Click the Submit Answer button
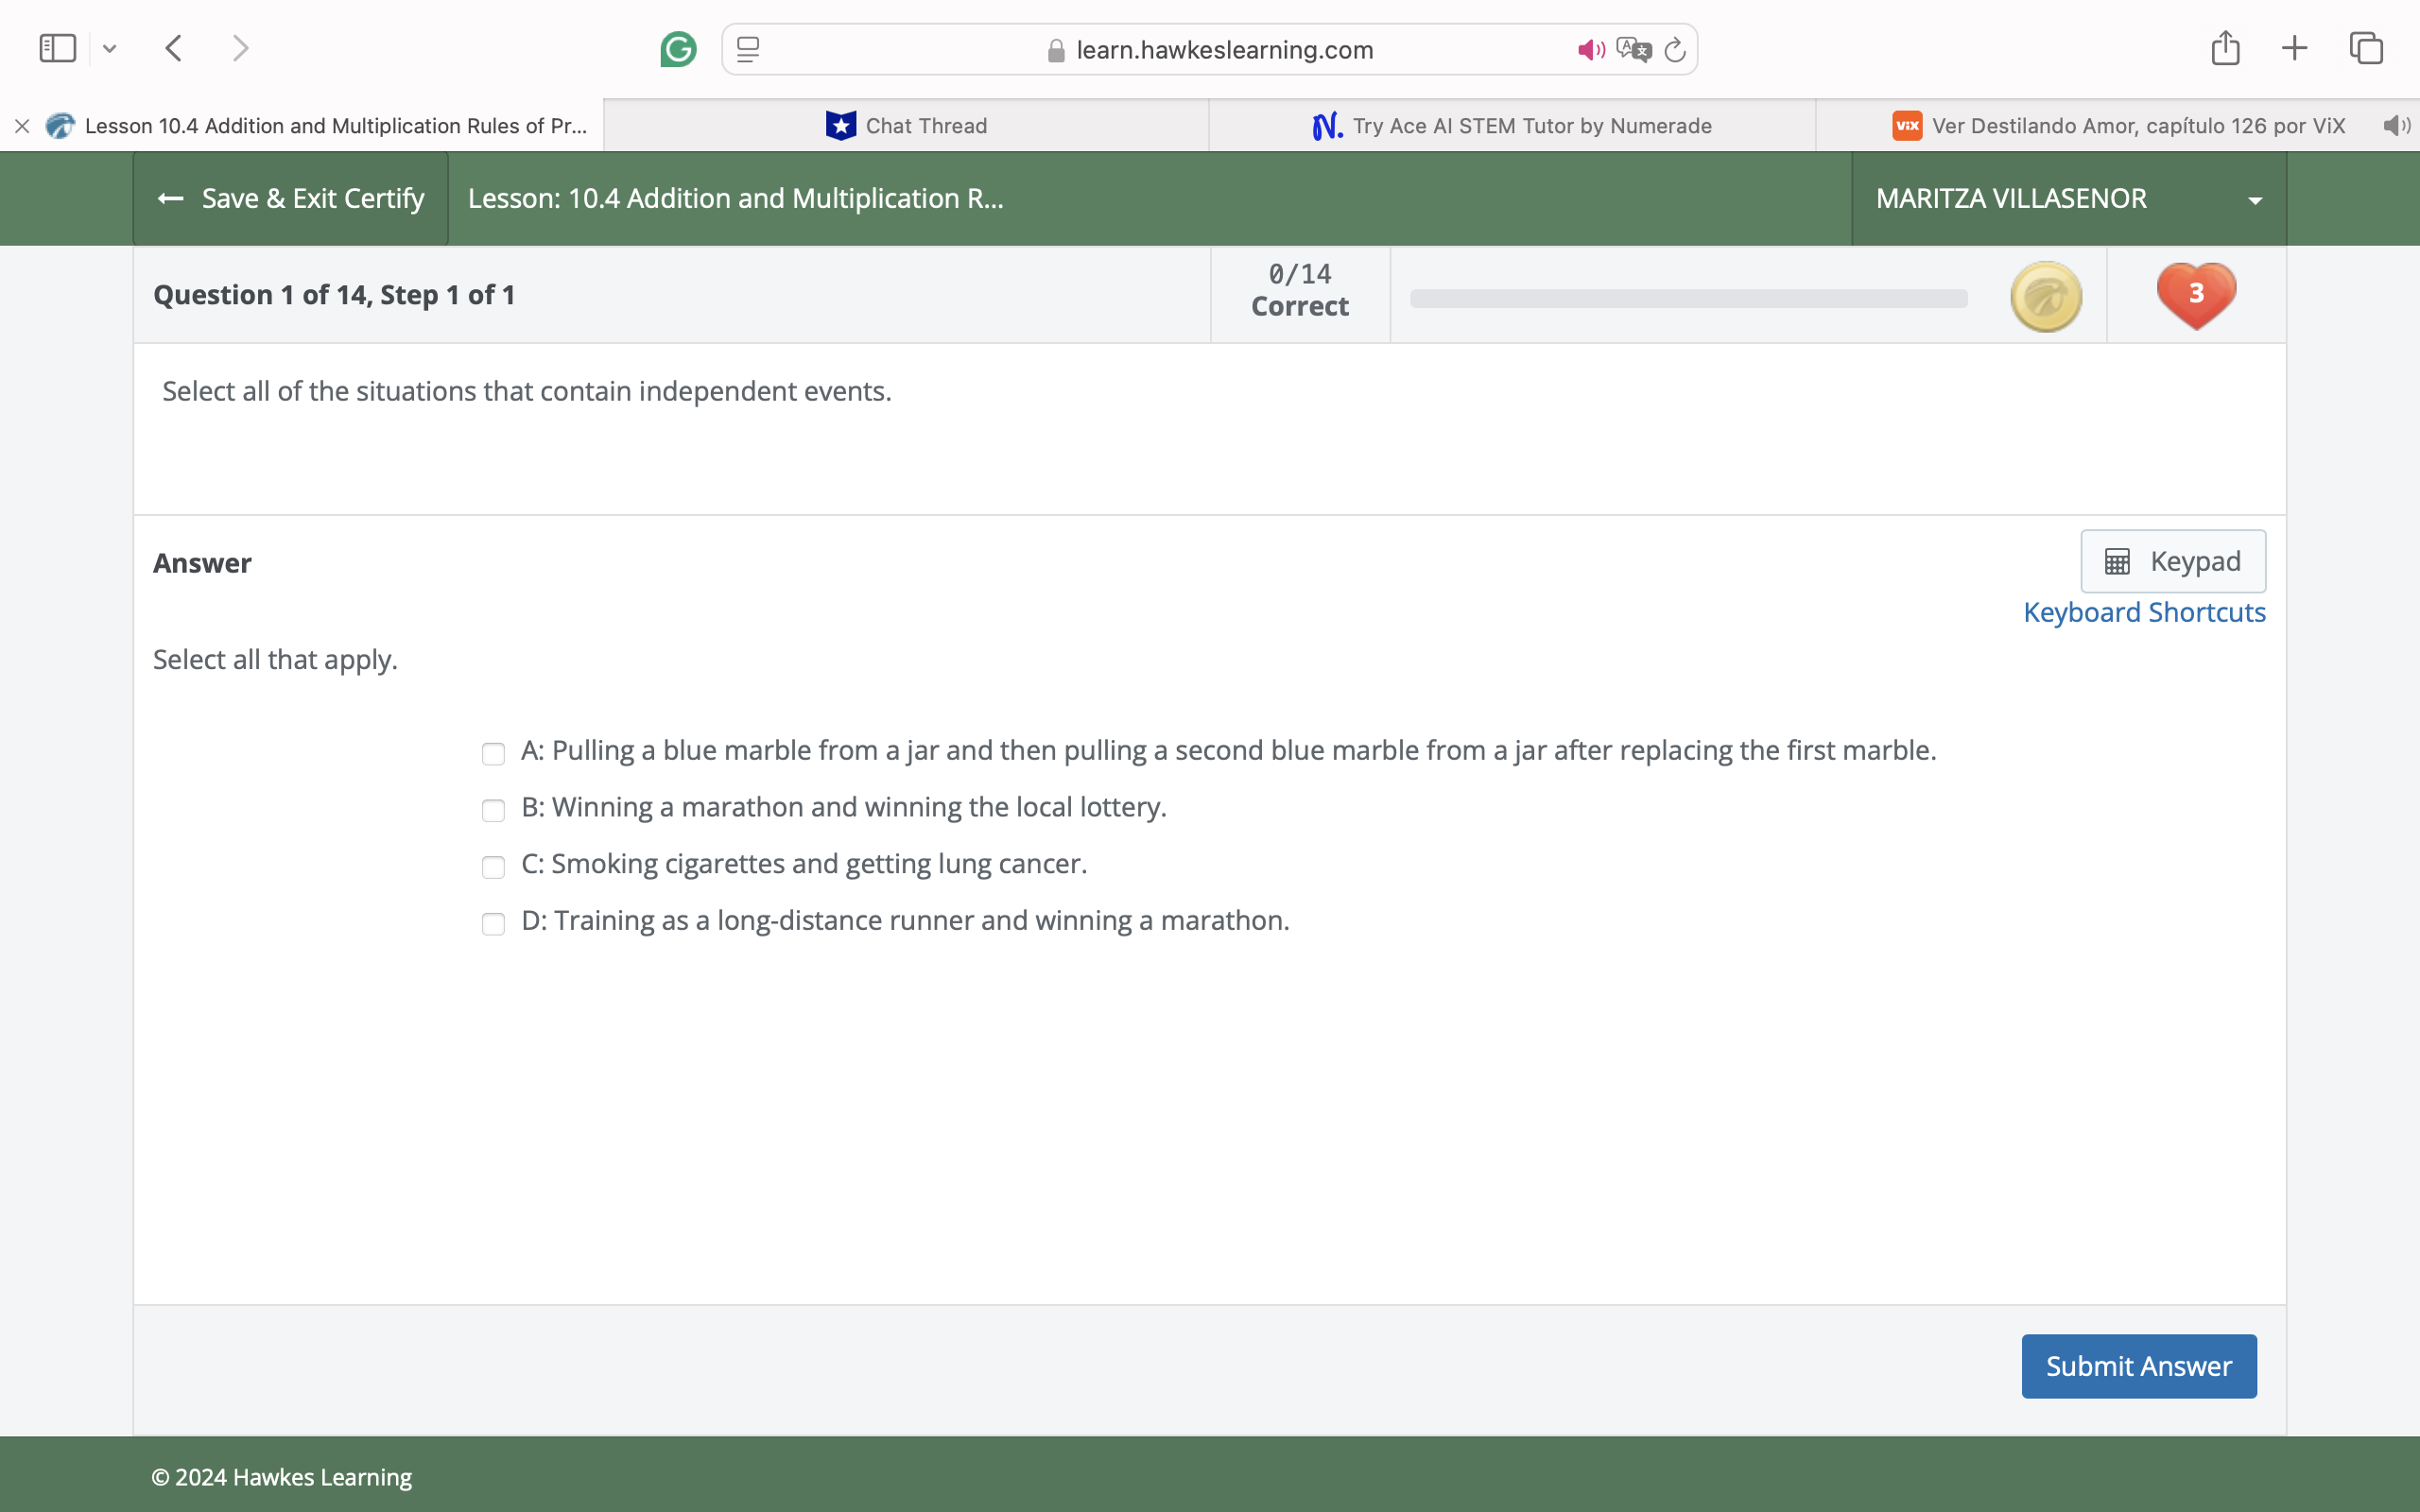The width and height of the screenshot is (2420, 1512). 2138,1366
